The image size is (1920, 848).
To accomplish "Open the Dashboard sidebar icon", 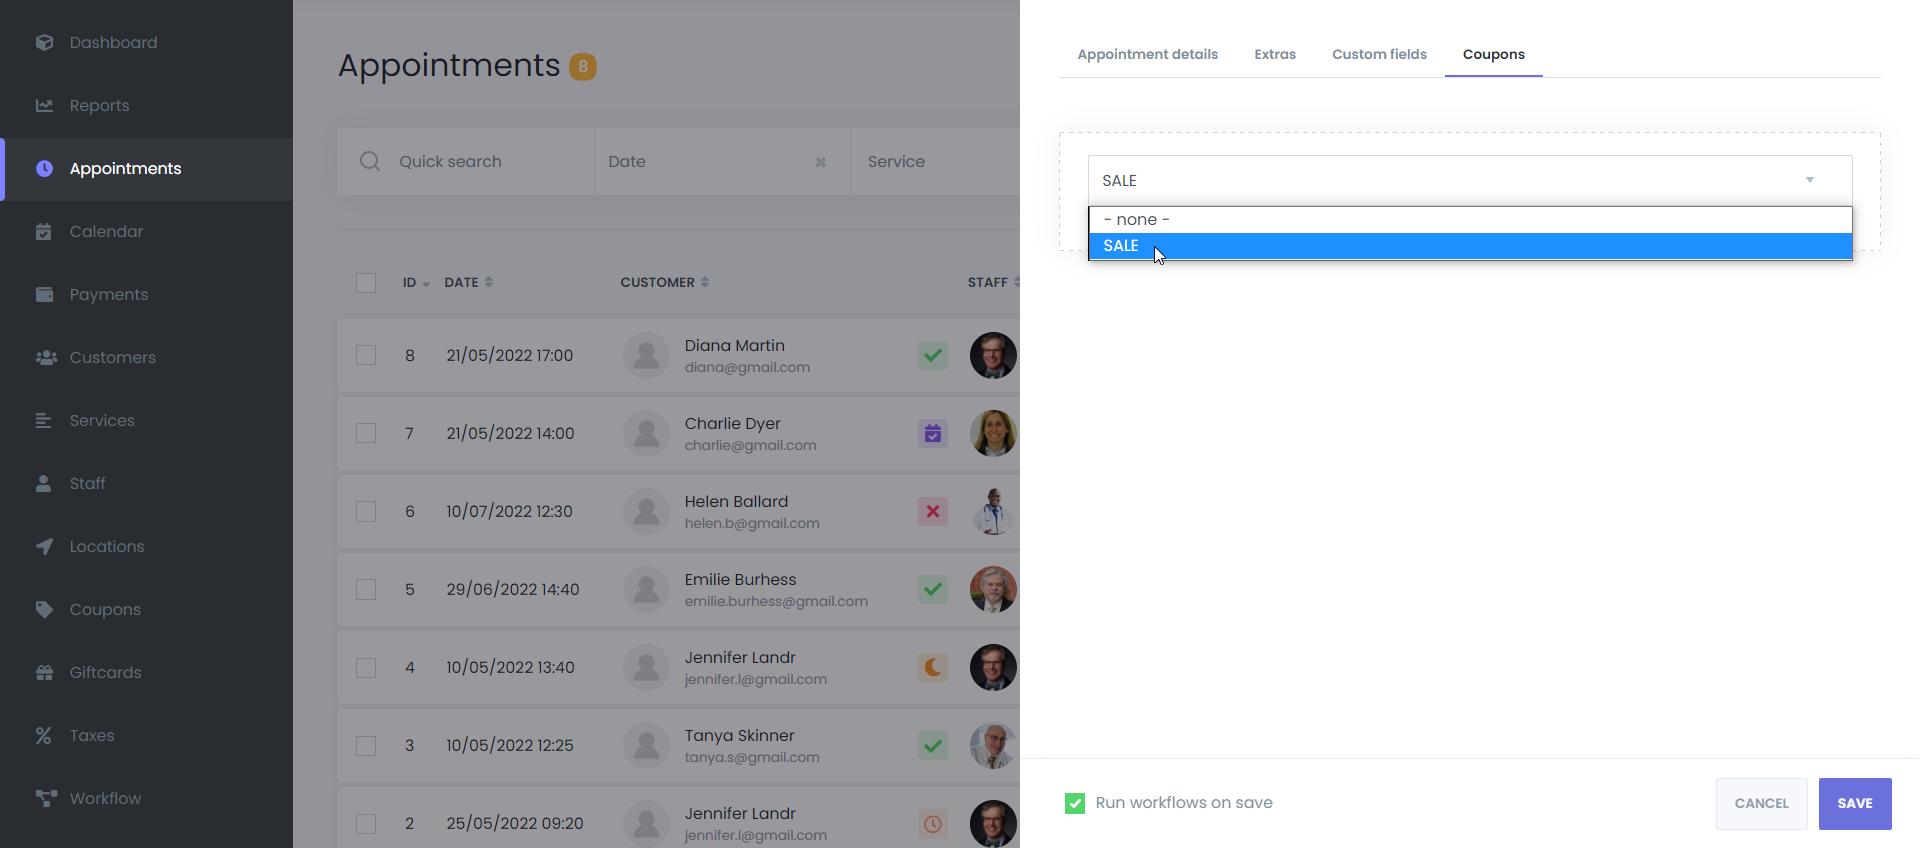I will point(44,42).
